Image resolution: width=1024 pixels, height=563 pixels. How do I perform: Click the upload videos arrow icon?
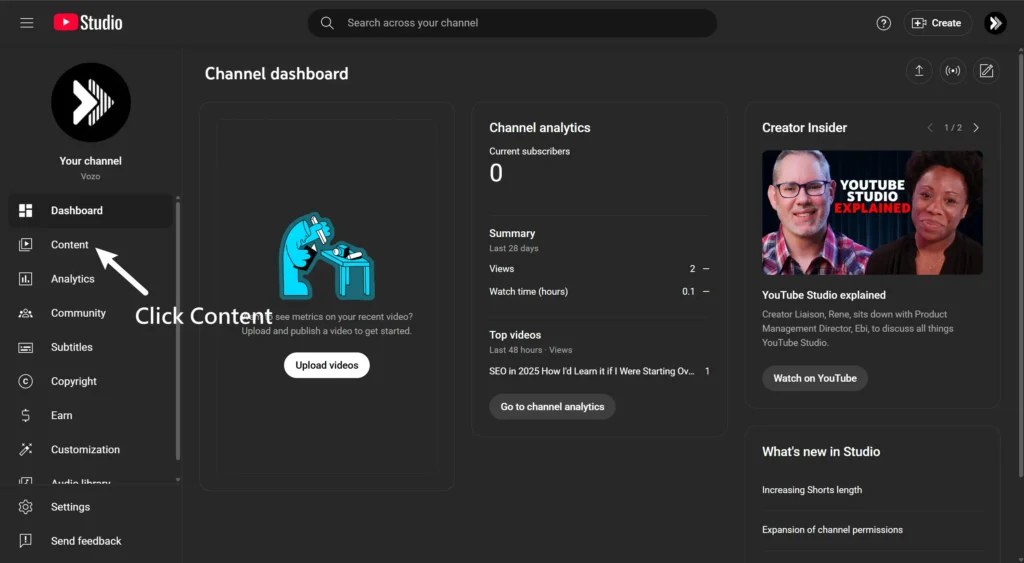pyautogui.click(x=919, y=71)
